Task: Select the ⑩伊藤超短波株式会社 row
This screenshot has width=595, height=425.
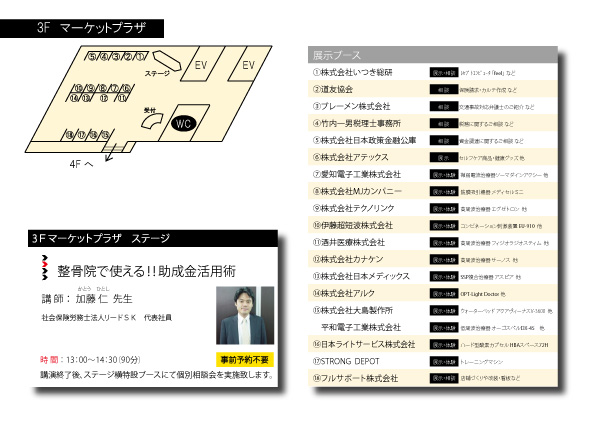Action: coord(433,225)
